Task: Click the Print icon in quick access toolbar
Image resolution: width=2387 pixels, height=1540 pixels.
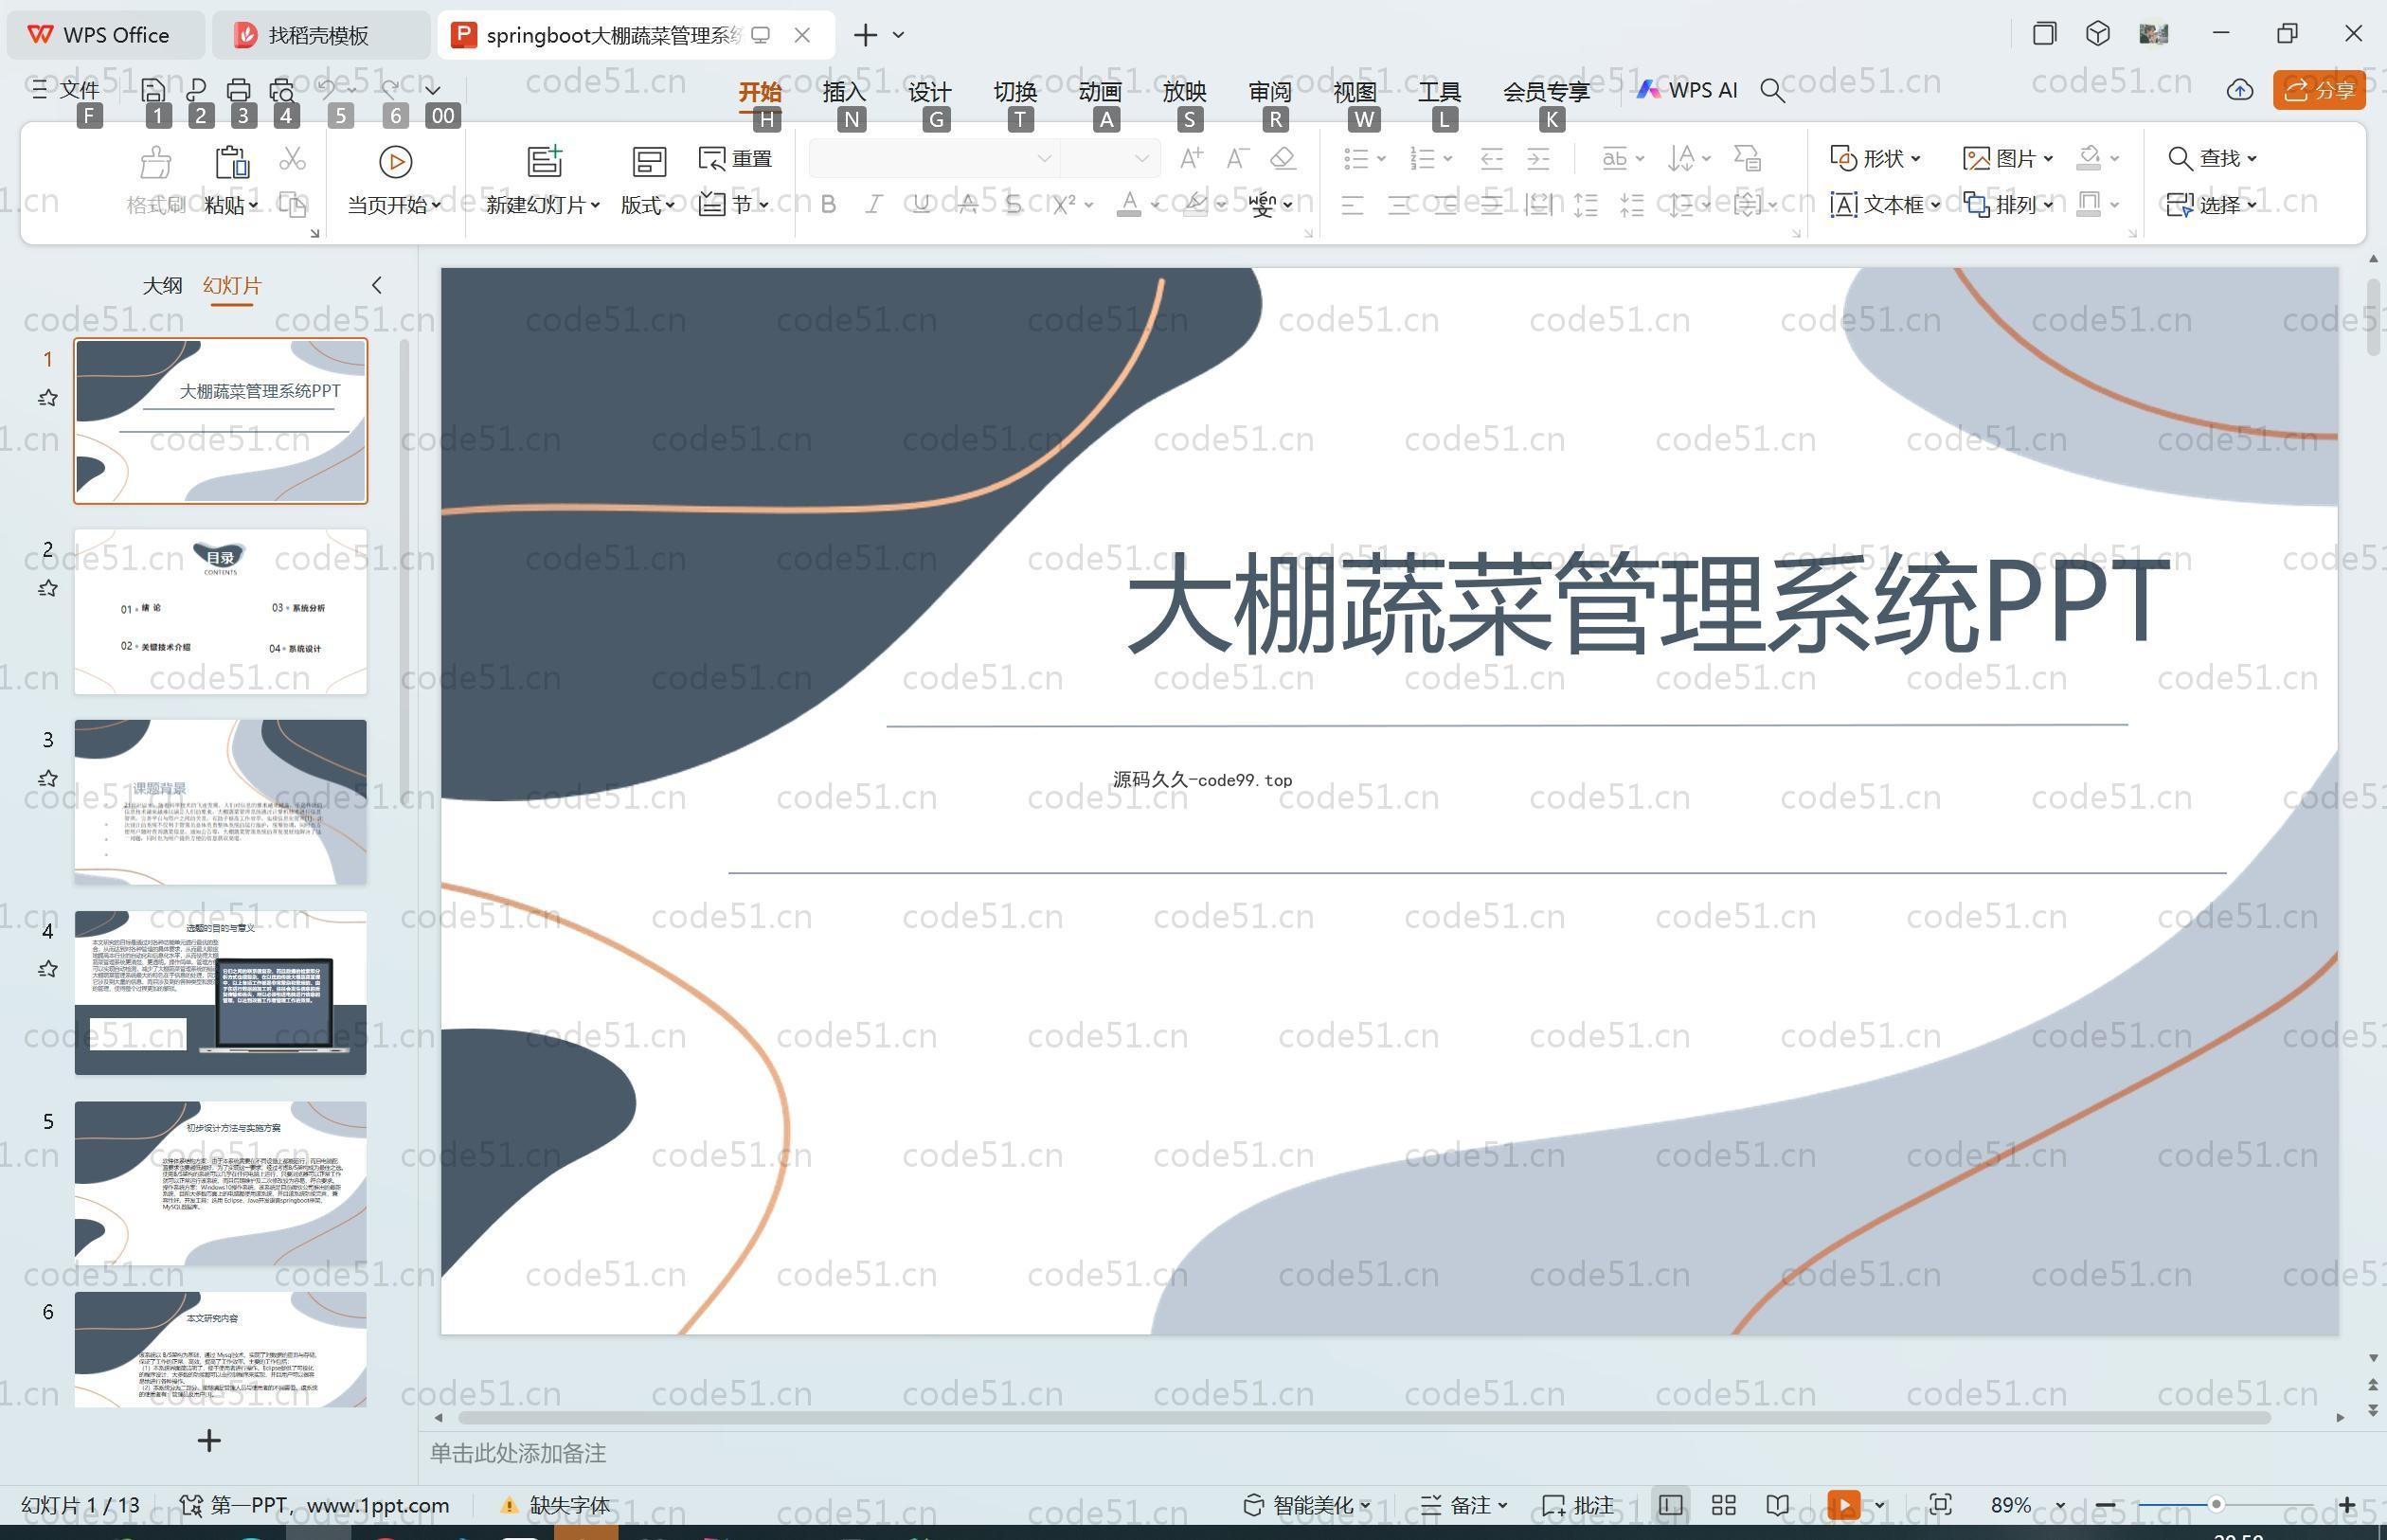Action: pyautogui.click(x=238, y=90)
